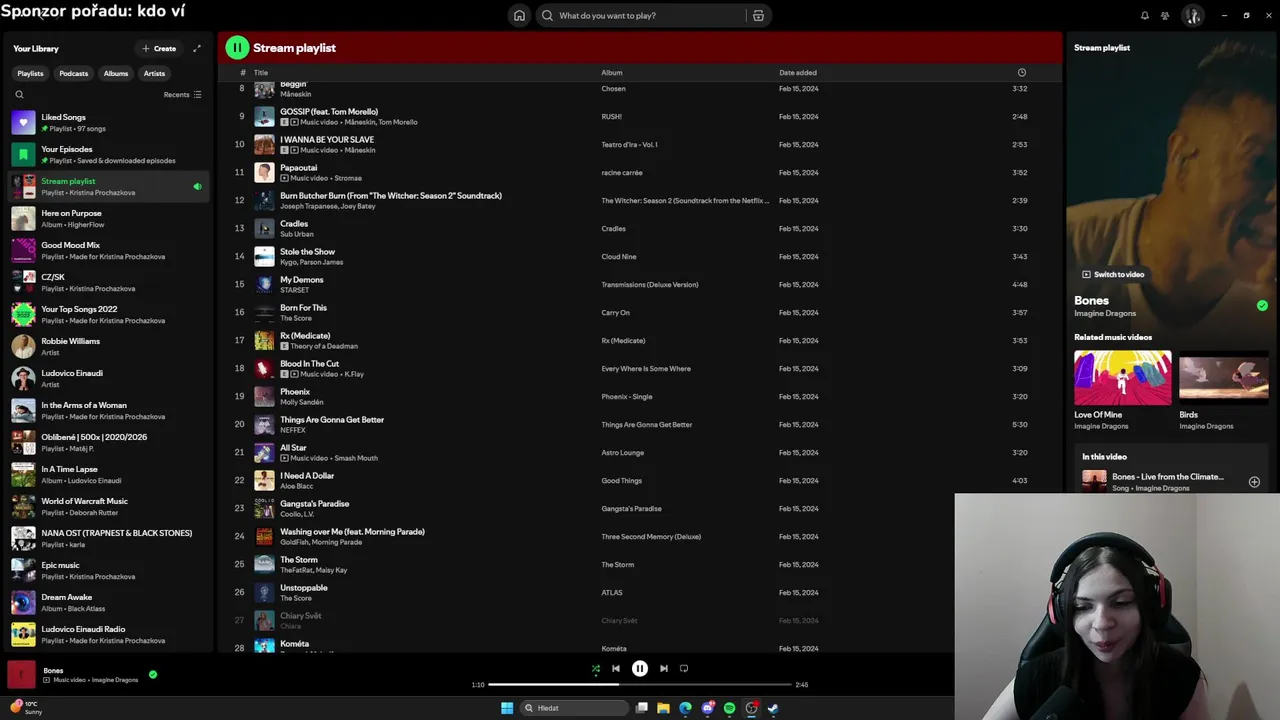The width and height of the screenshot is (1280, 720).
Task: Open World of Warcraft Music playlist
Action: tap(108, 506)
